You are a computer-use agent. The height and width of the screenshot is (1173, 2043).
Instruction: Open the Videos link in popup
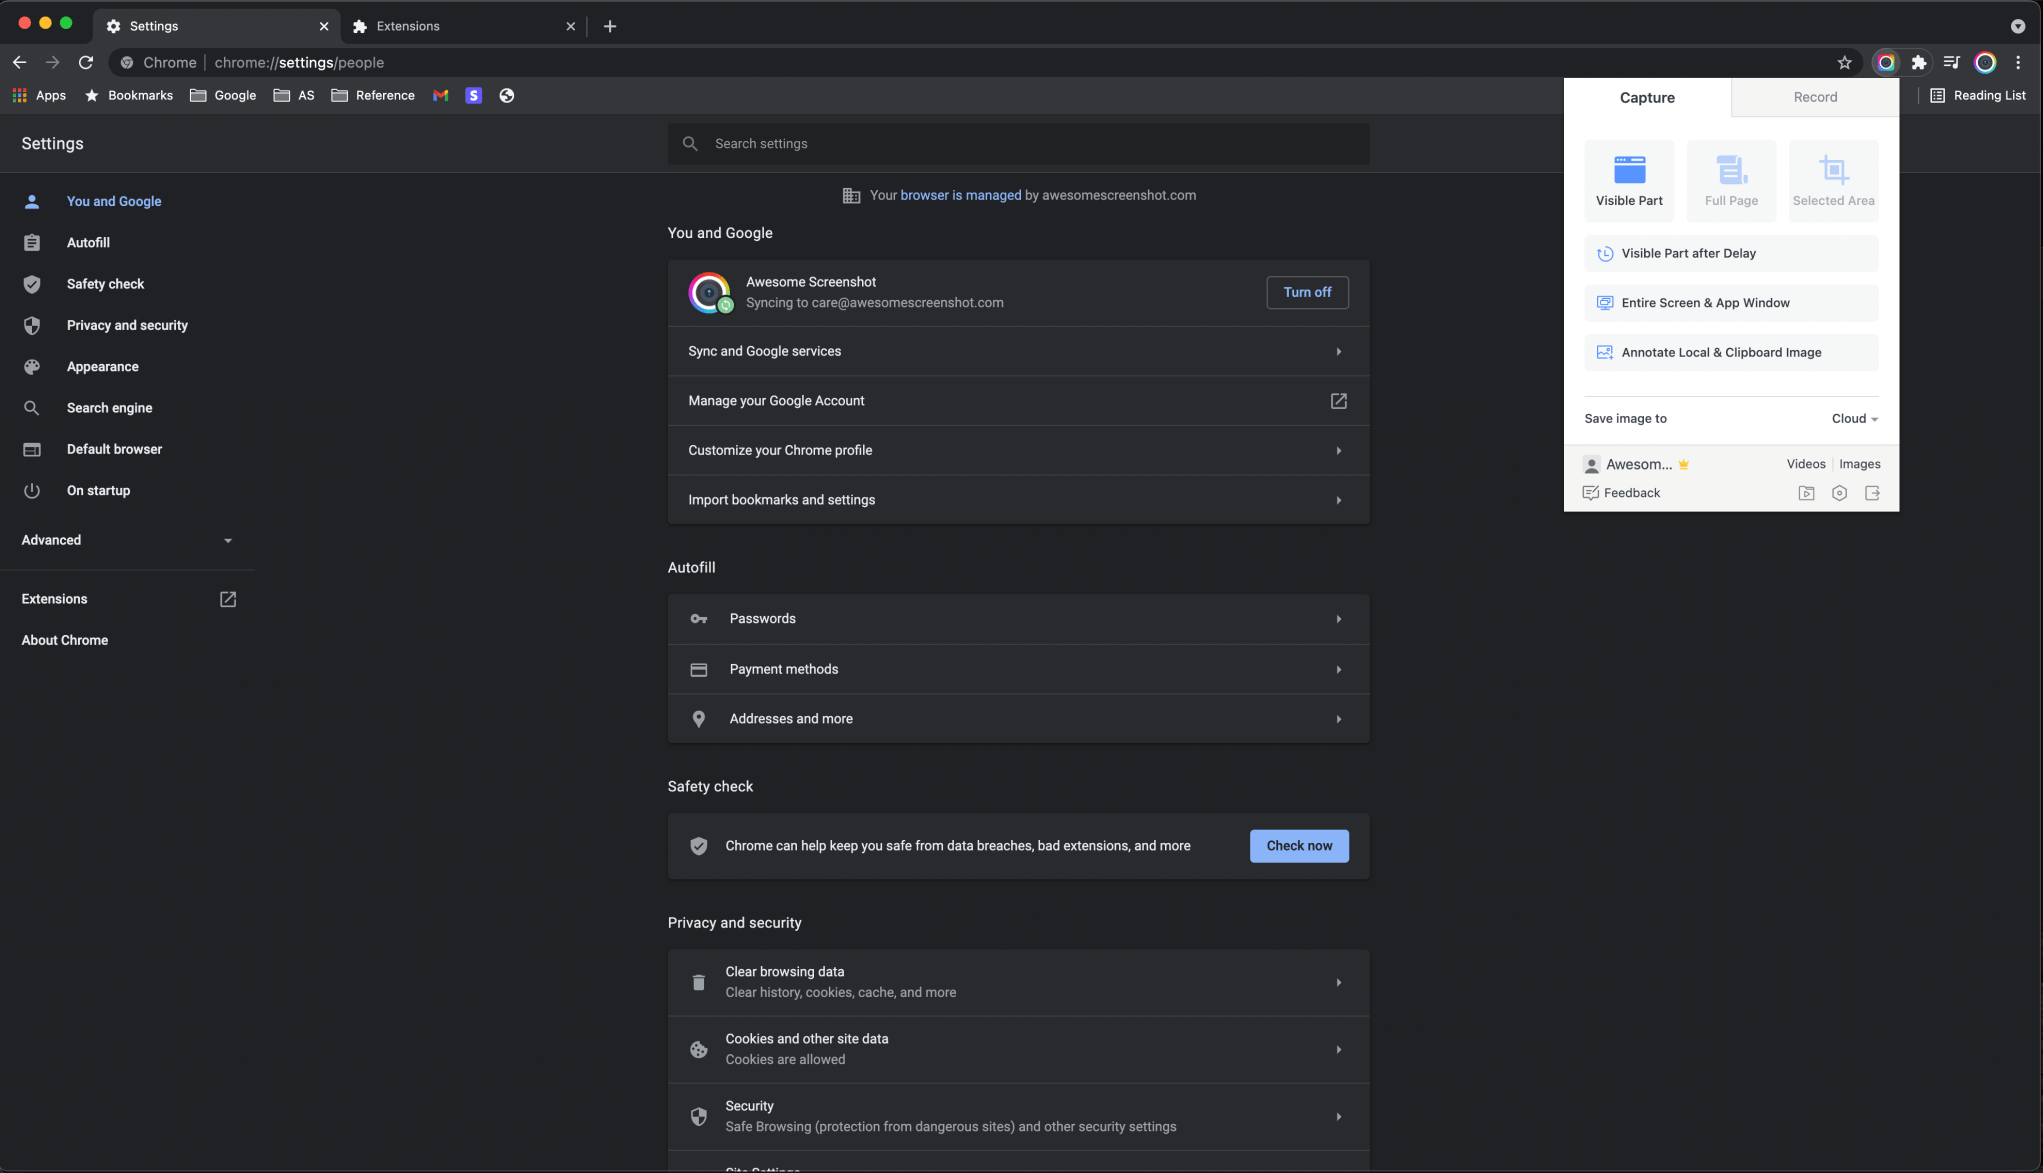click(x=1806, y=464)
